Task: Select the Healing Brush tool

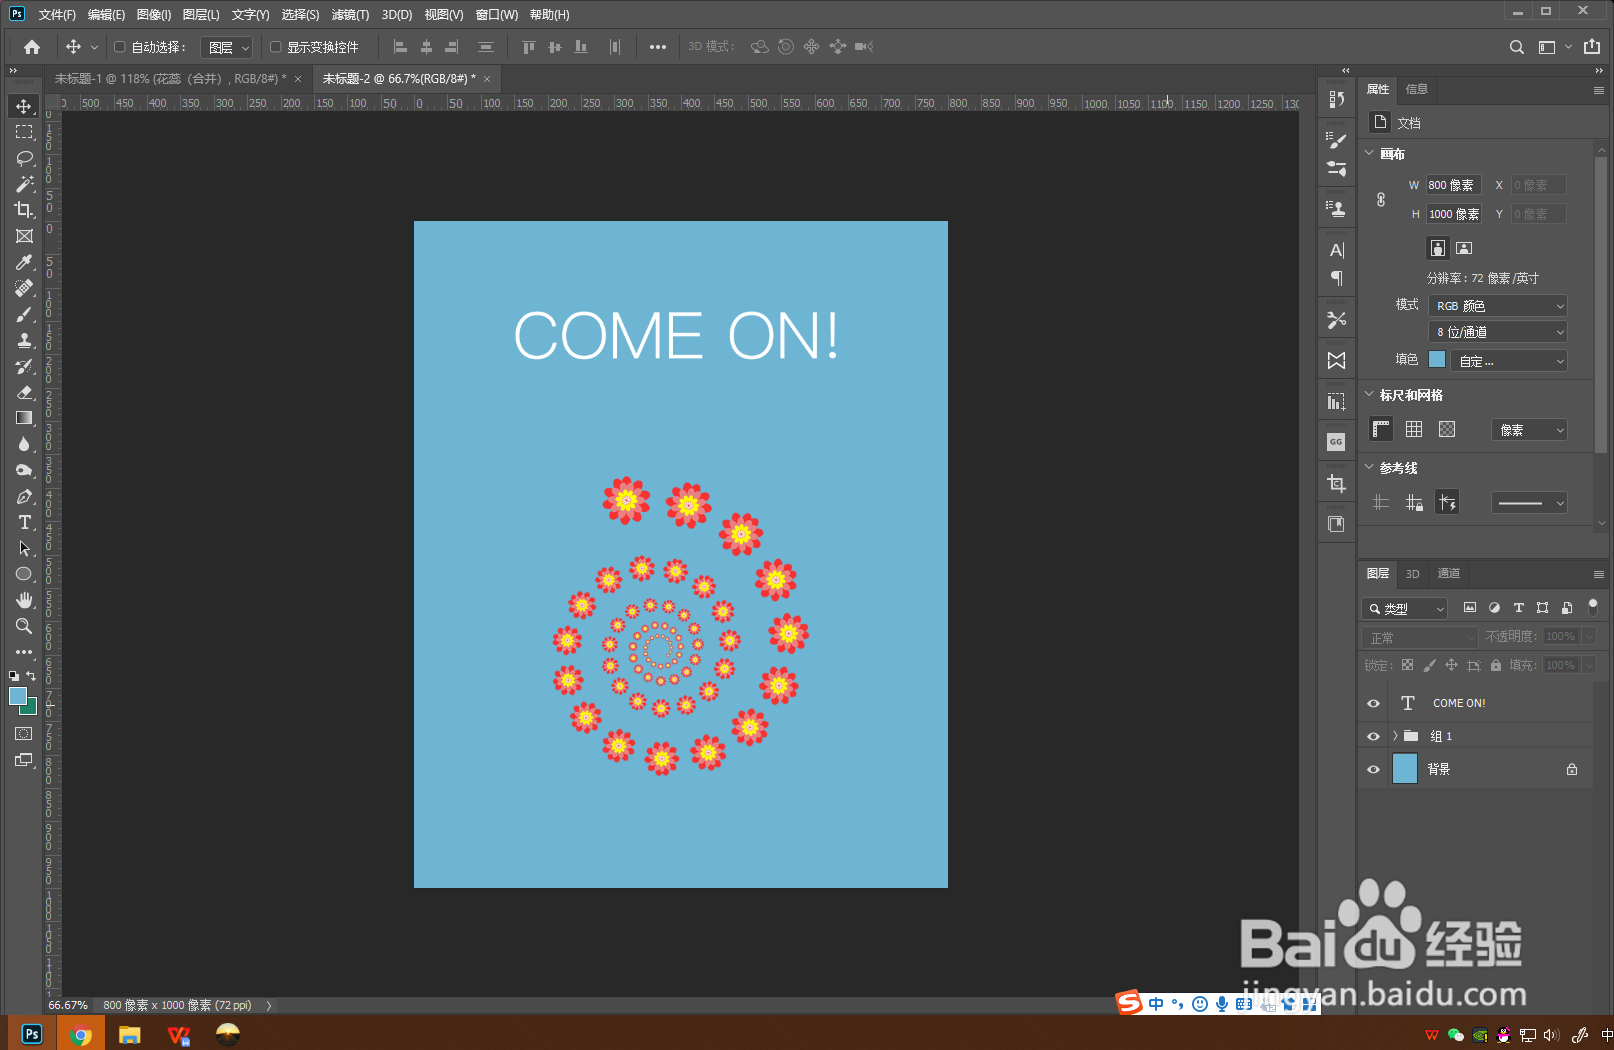Action: click(x=24, y=288)
